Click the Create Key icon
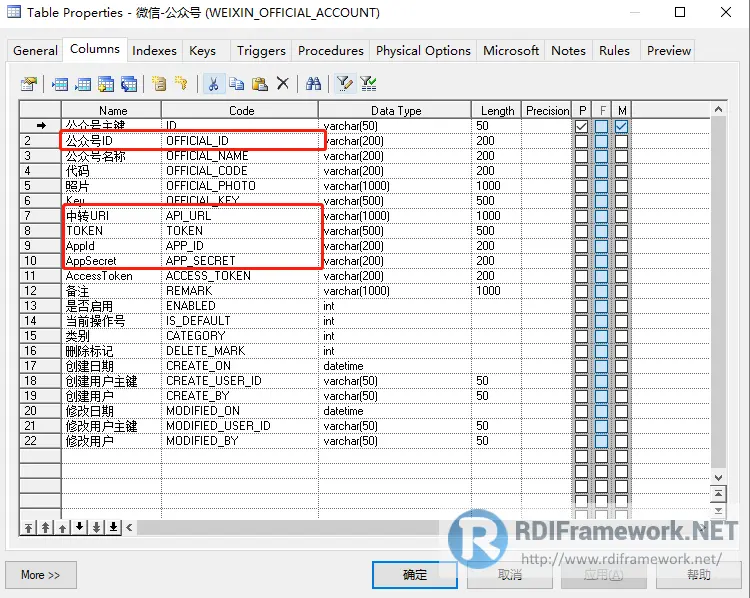The width and height of the screenshot is (750, 598). (181, 84)
